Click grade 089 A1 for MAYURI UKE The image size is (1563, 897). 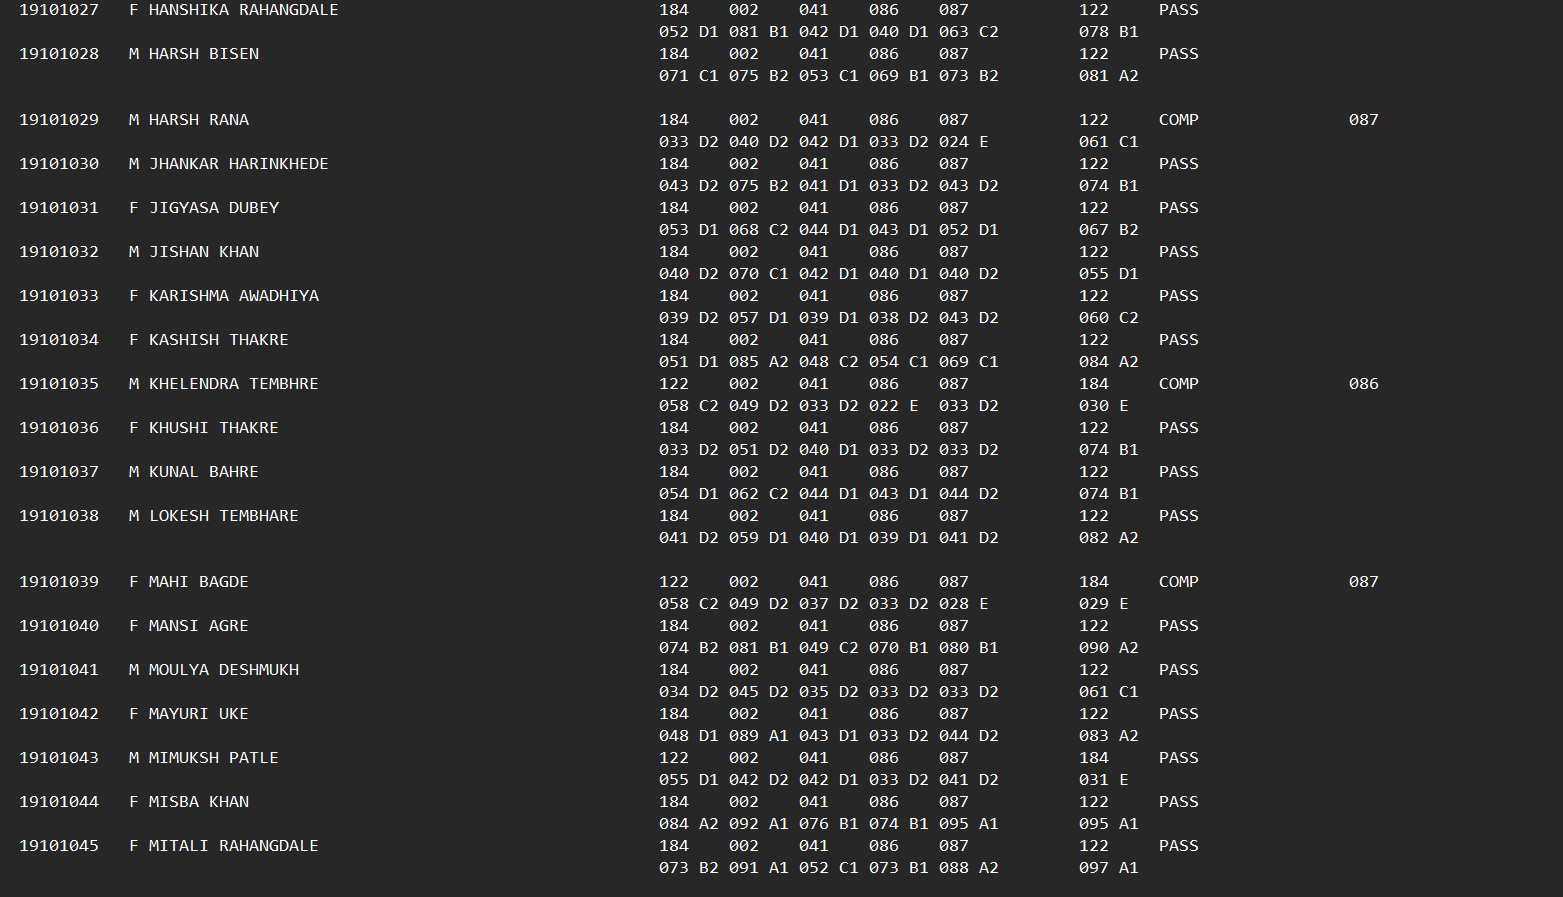coord(759,736)
